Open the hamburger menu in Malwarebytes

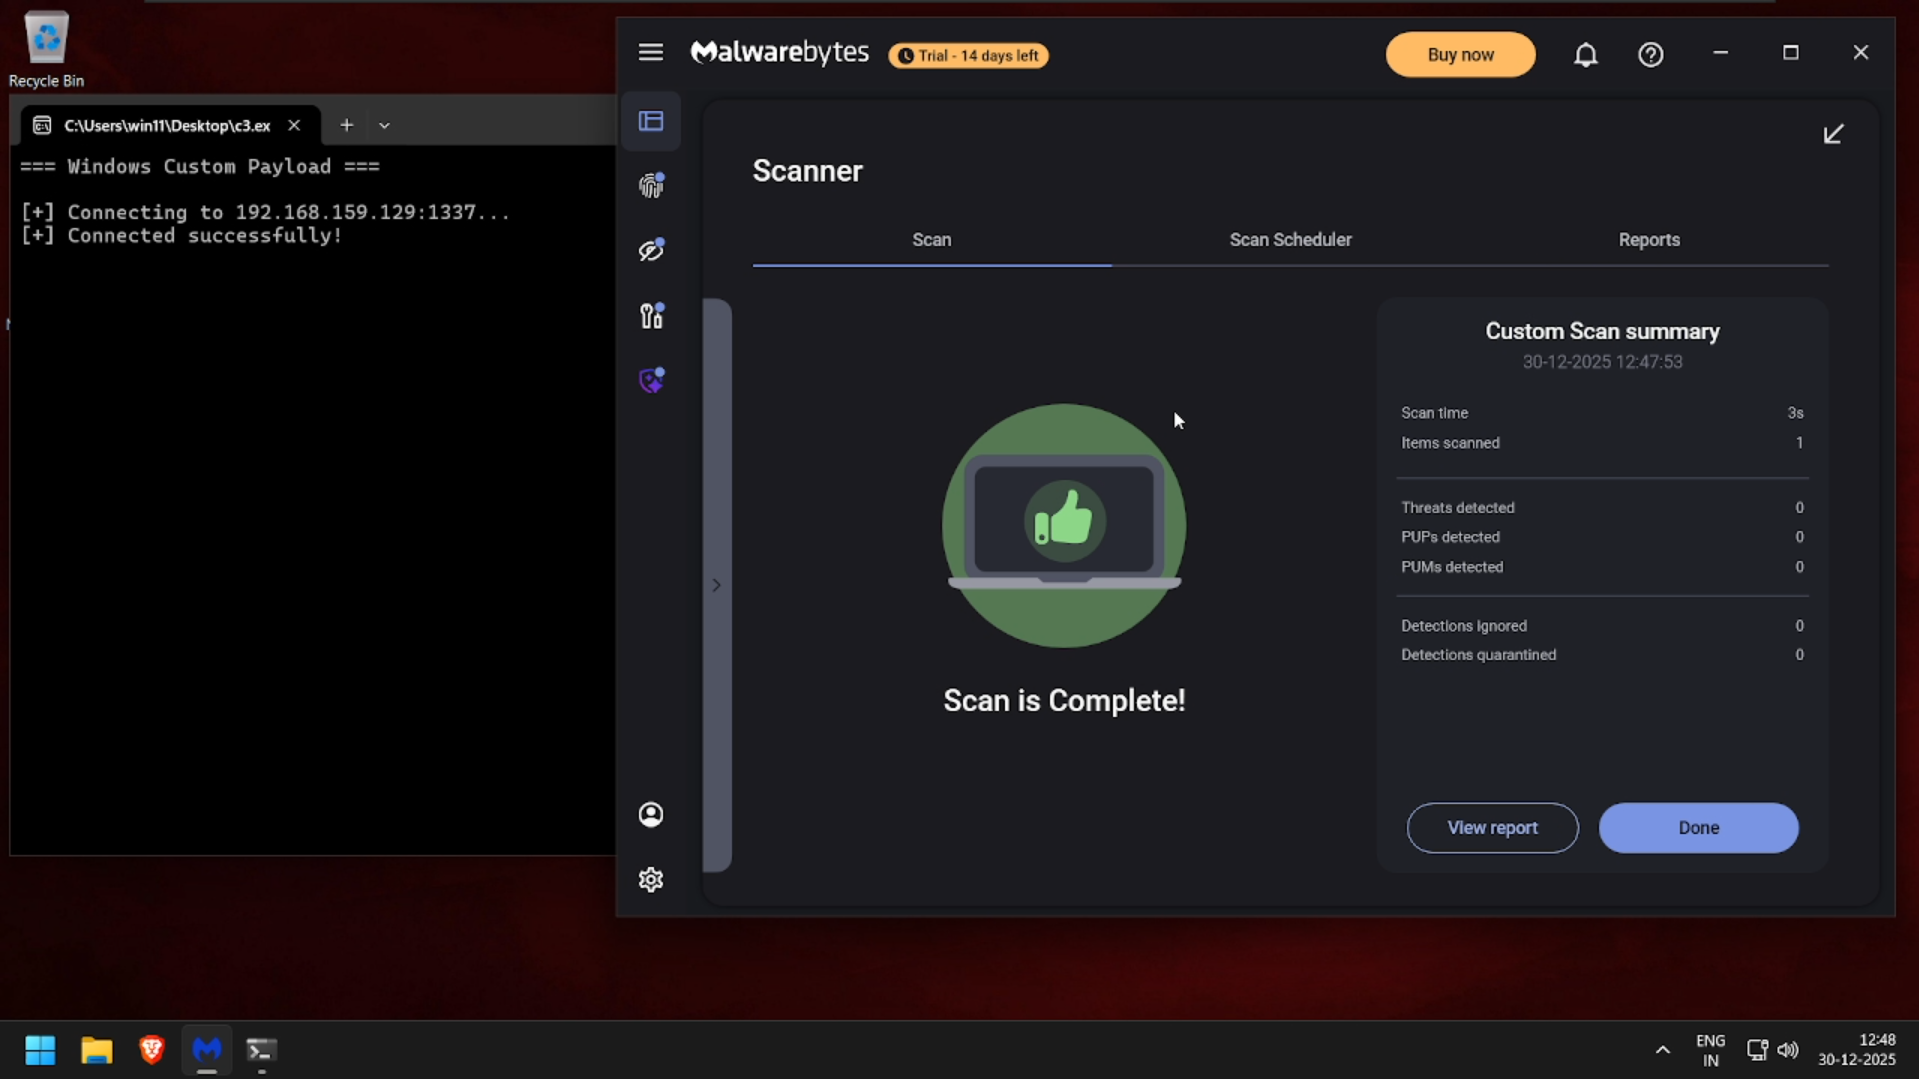coord(651,52)
